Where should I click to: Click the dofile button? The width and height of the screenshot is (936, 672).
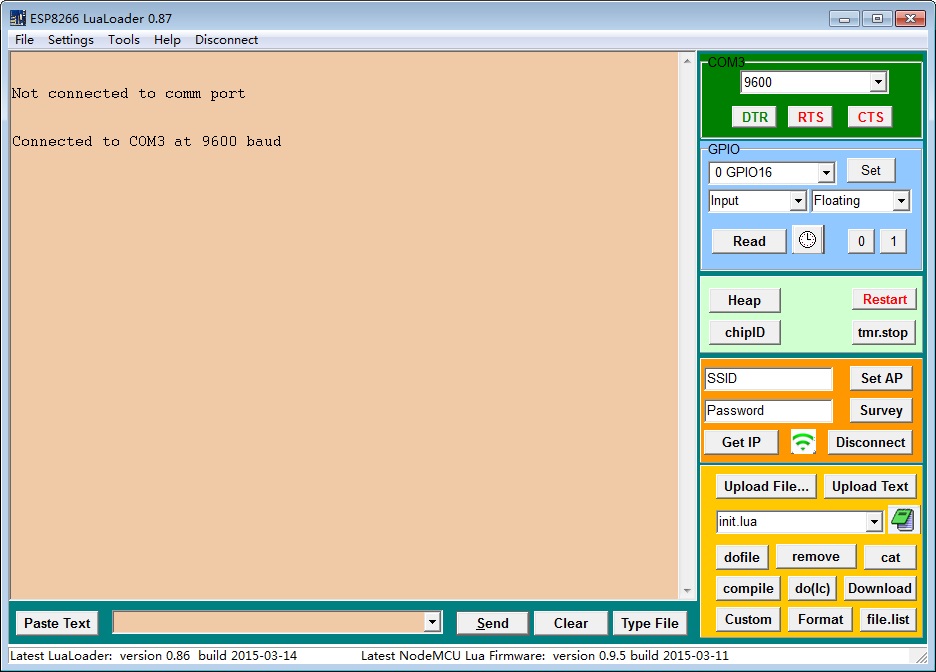(741, 557)
